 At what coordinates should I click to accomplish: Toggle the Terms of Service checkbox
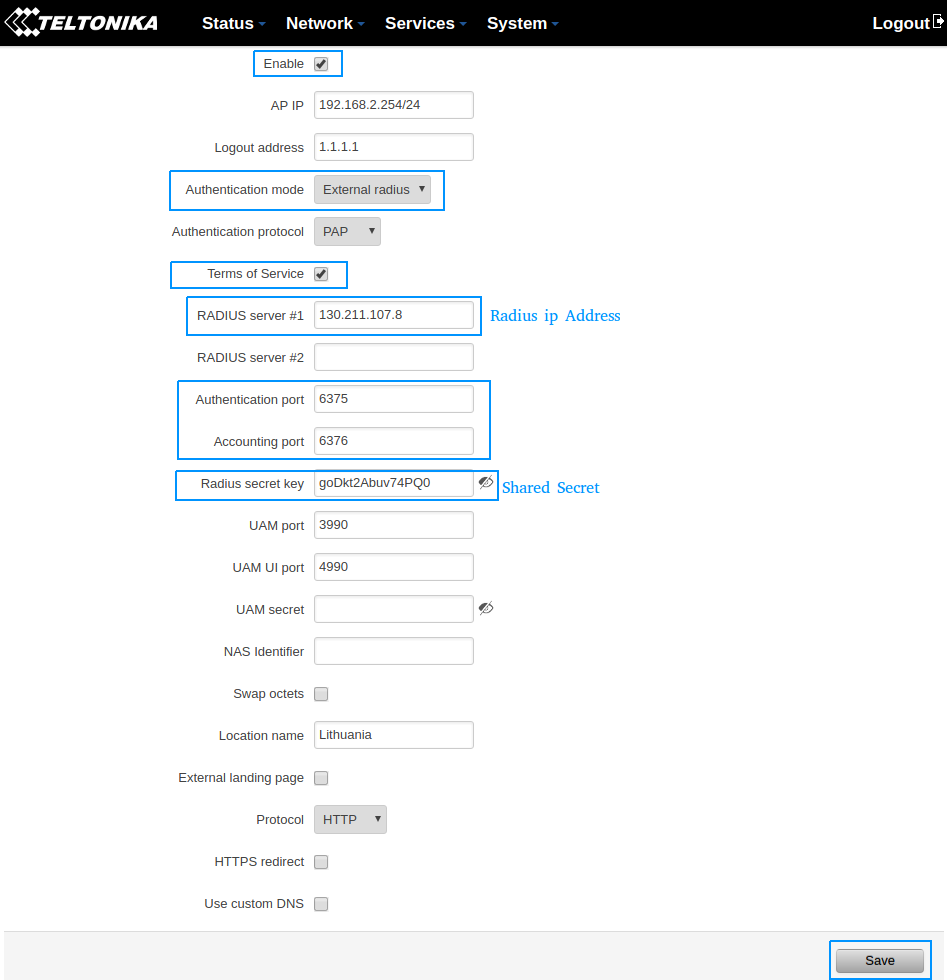tap(321, 274)
